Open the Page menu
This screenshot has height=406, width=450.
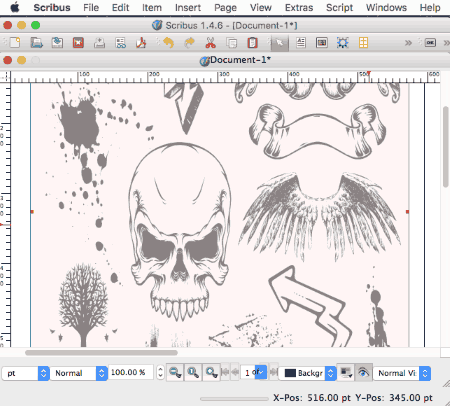coord(225,7)
